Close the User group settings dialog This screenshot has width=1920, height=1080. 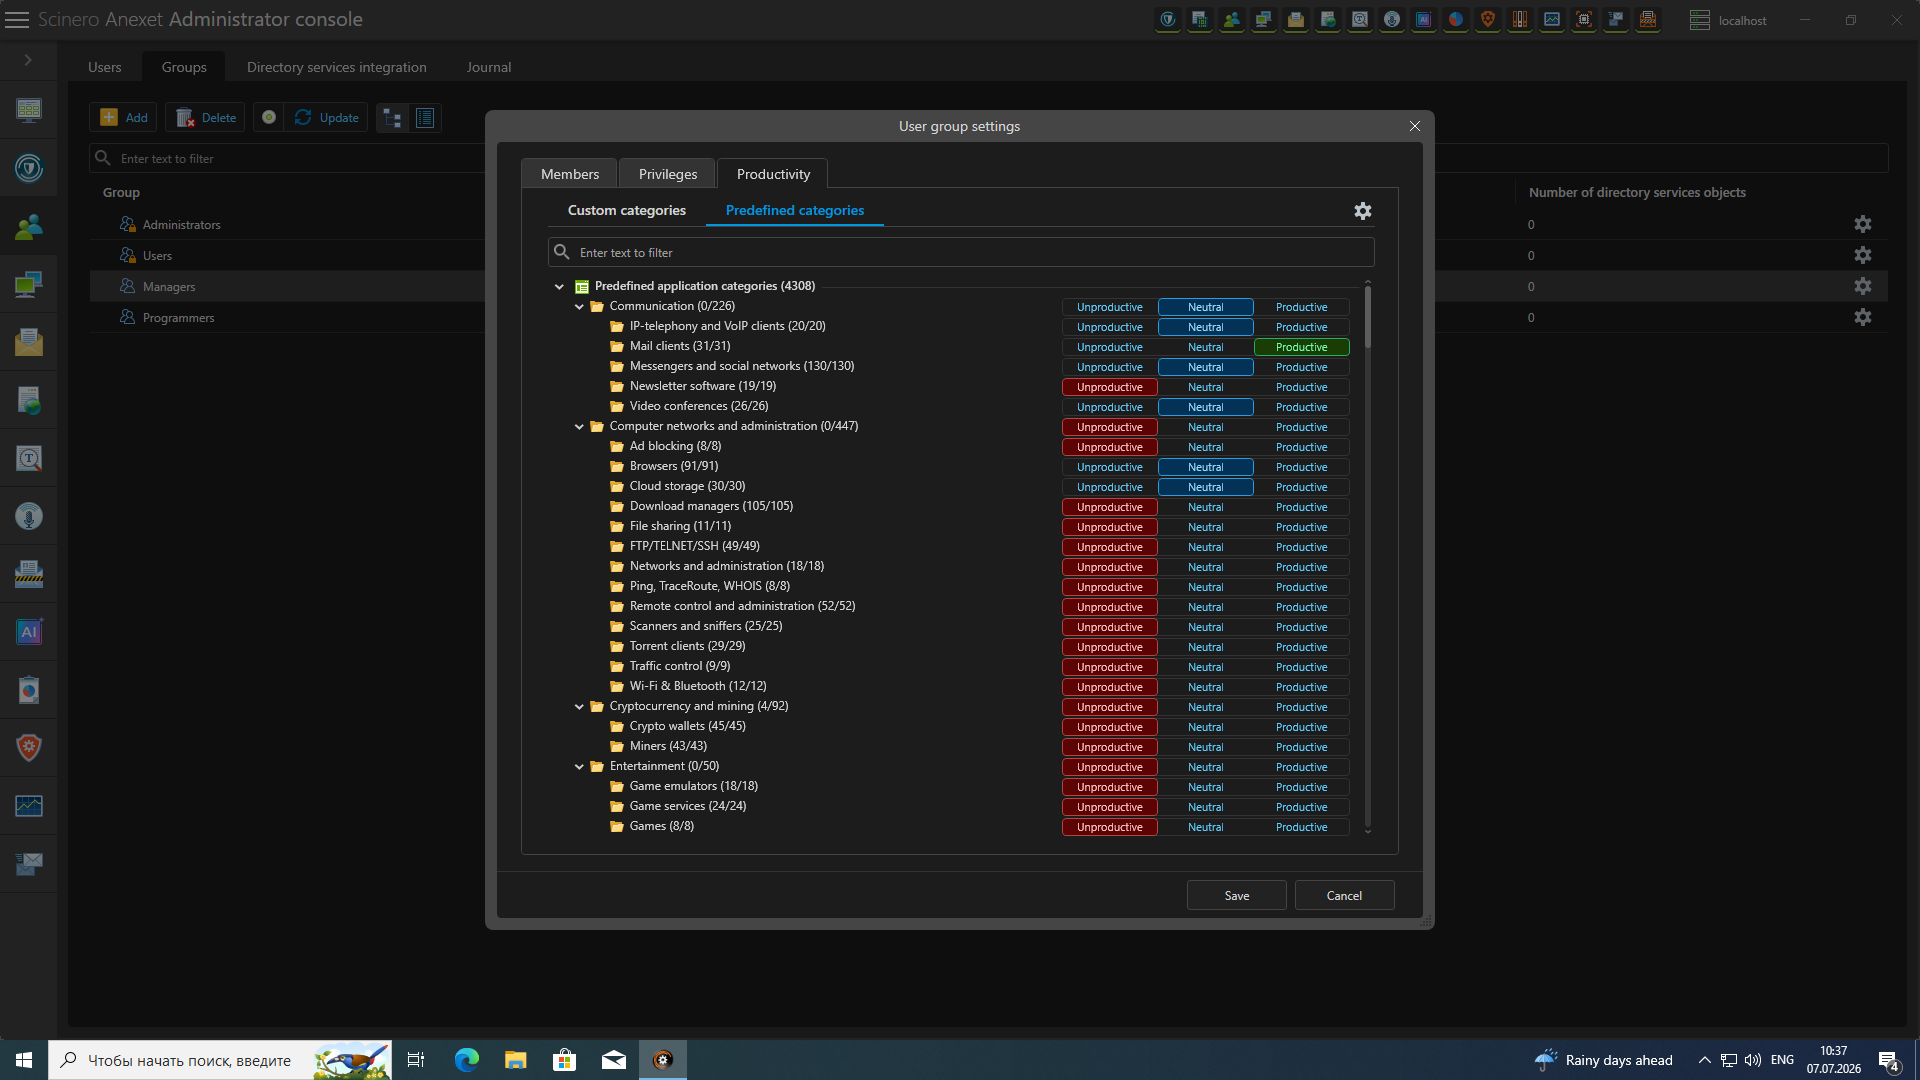(1414, 126)
